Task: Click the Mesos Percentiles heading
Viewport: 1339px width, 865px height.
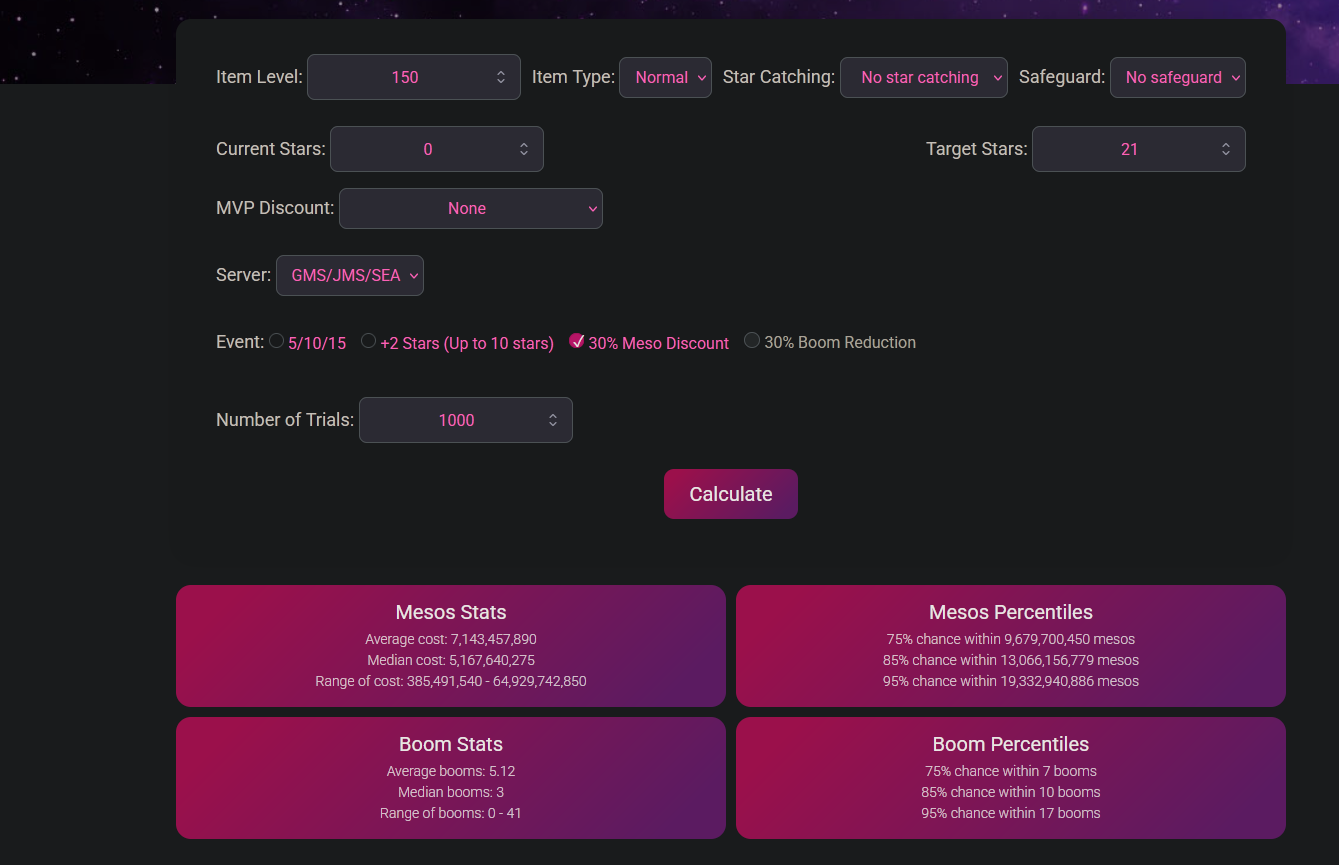Action: click(1011, 612)
